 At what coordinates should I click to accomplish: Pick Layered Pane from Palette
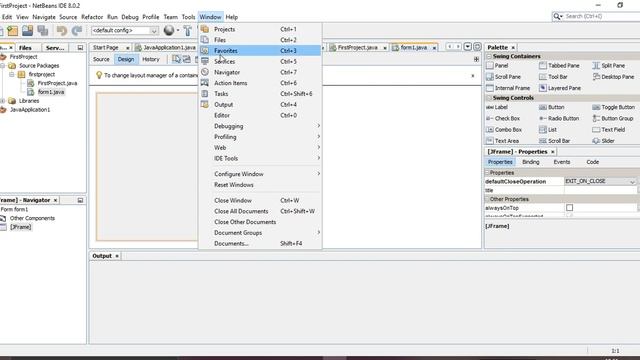560,88
